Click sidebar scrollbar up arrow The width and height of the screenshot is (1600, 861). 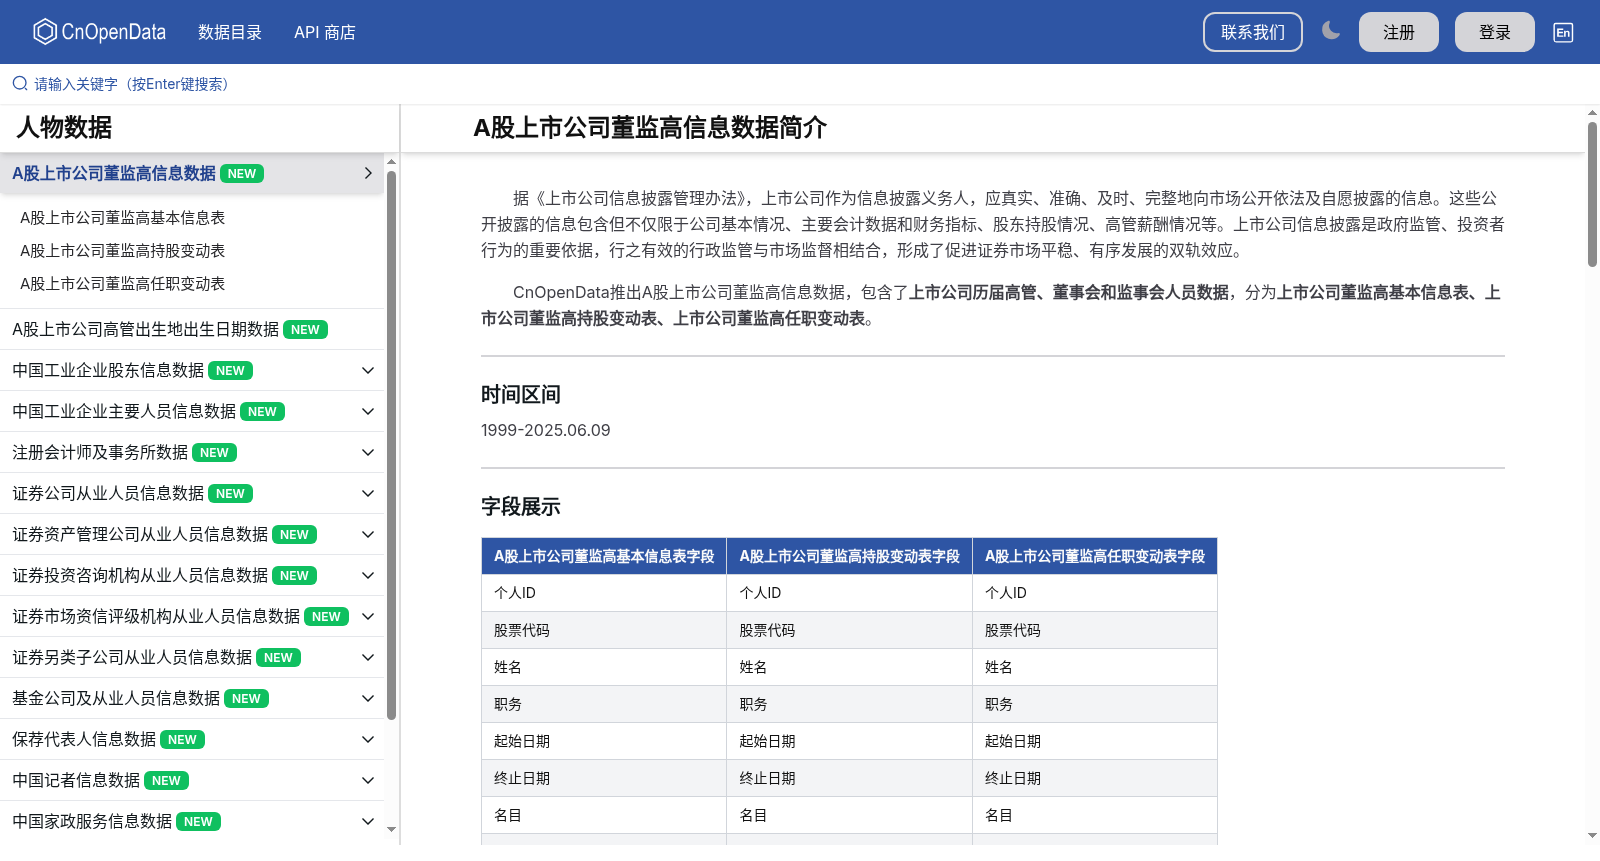392,161
